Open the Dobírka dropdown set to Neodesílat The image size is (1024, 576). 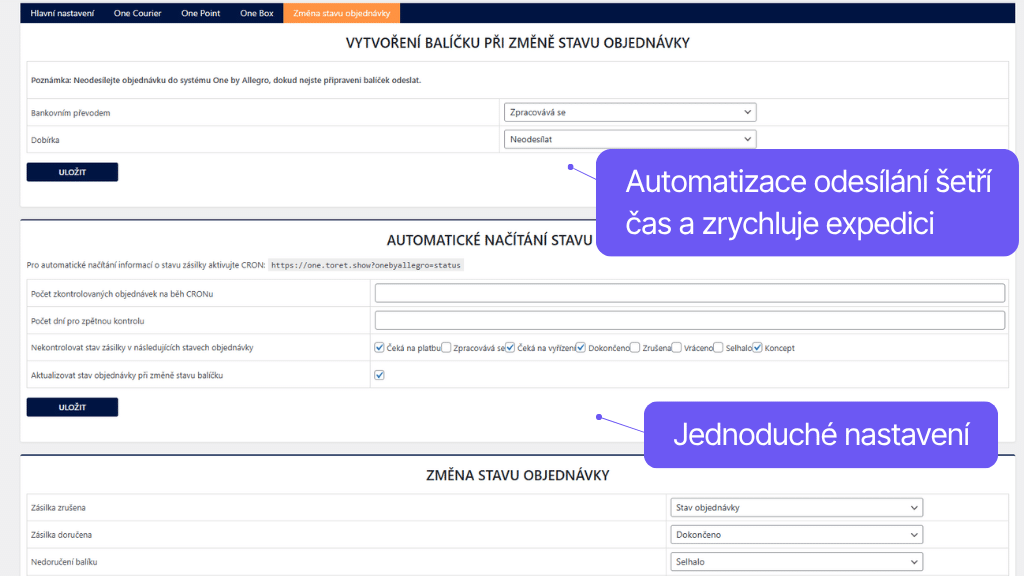pyautogui.click(x=629, y=138)
